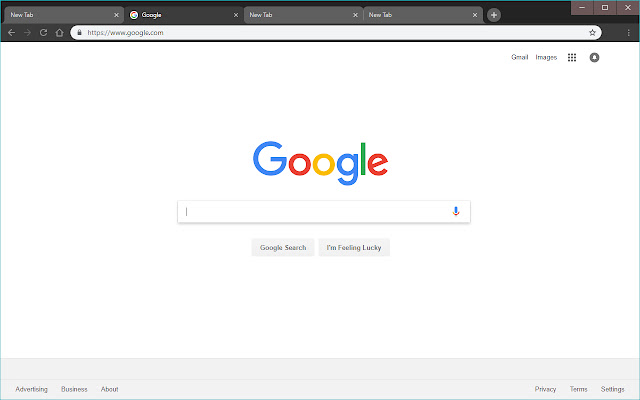Click the I'm Feeling Lucky button
640x400 pixels.
coord(354,247)
